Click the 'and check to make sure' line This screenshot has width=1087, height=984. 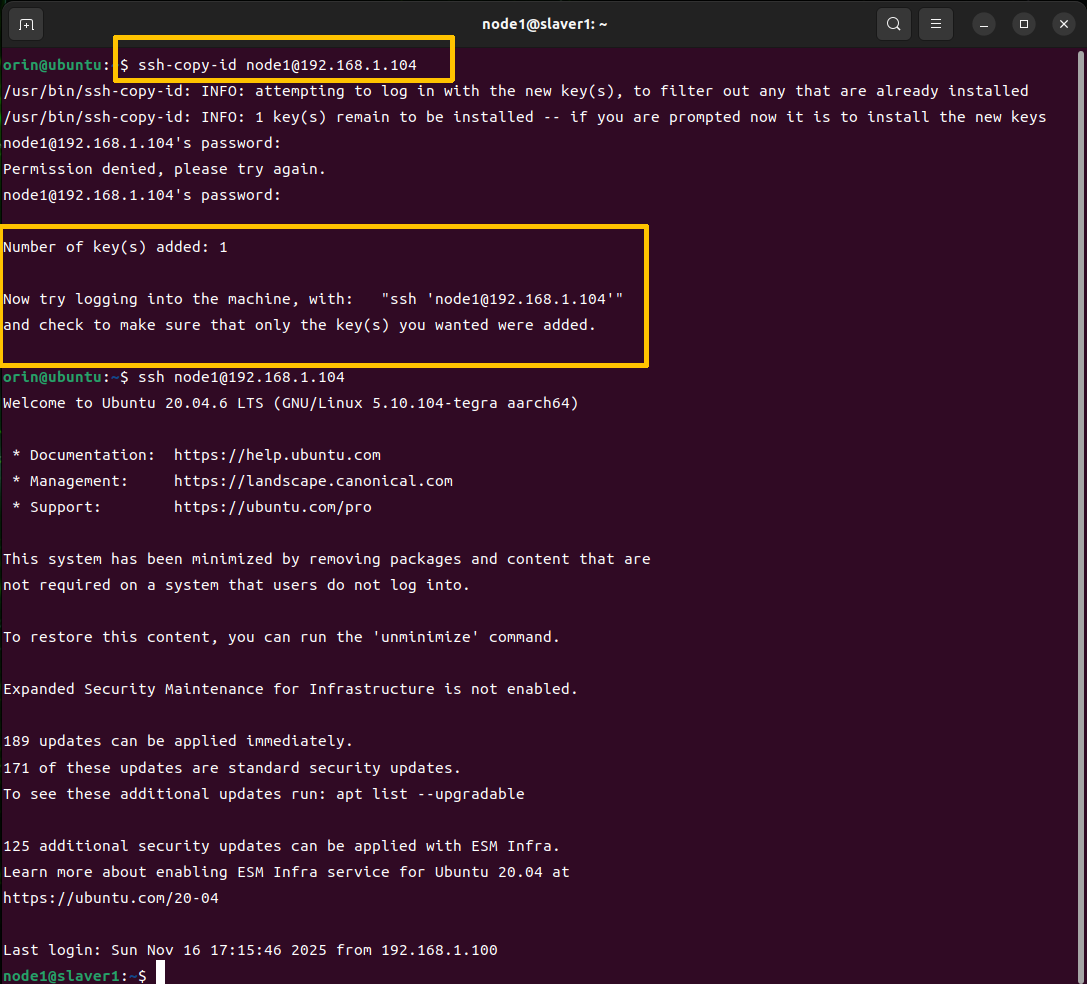pyautogui.click(x=299, y=325)
